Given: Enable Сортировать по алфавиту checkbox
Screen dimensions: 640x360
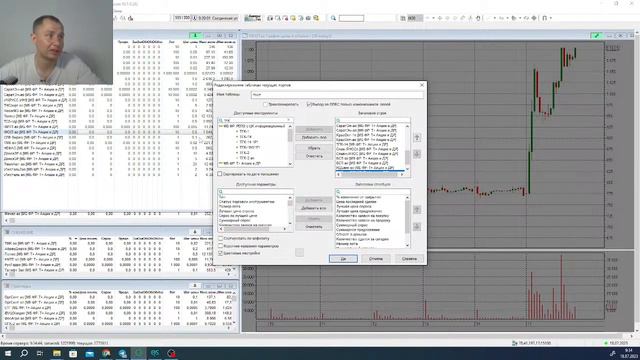Looking at the screenshot, I should [x=220, y=238].
